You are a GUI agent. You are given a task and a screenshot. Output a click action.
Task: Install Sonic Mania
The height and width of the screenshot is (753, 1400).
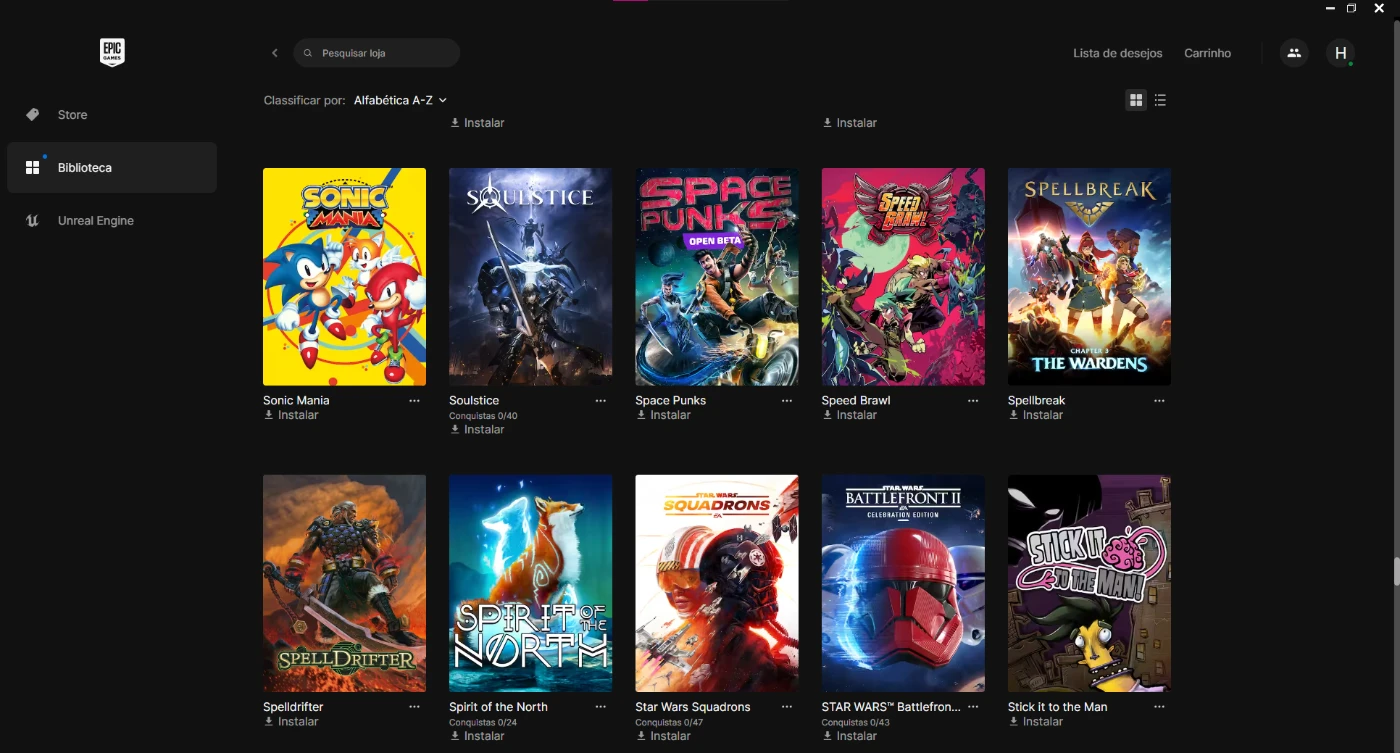point(291,415)
